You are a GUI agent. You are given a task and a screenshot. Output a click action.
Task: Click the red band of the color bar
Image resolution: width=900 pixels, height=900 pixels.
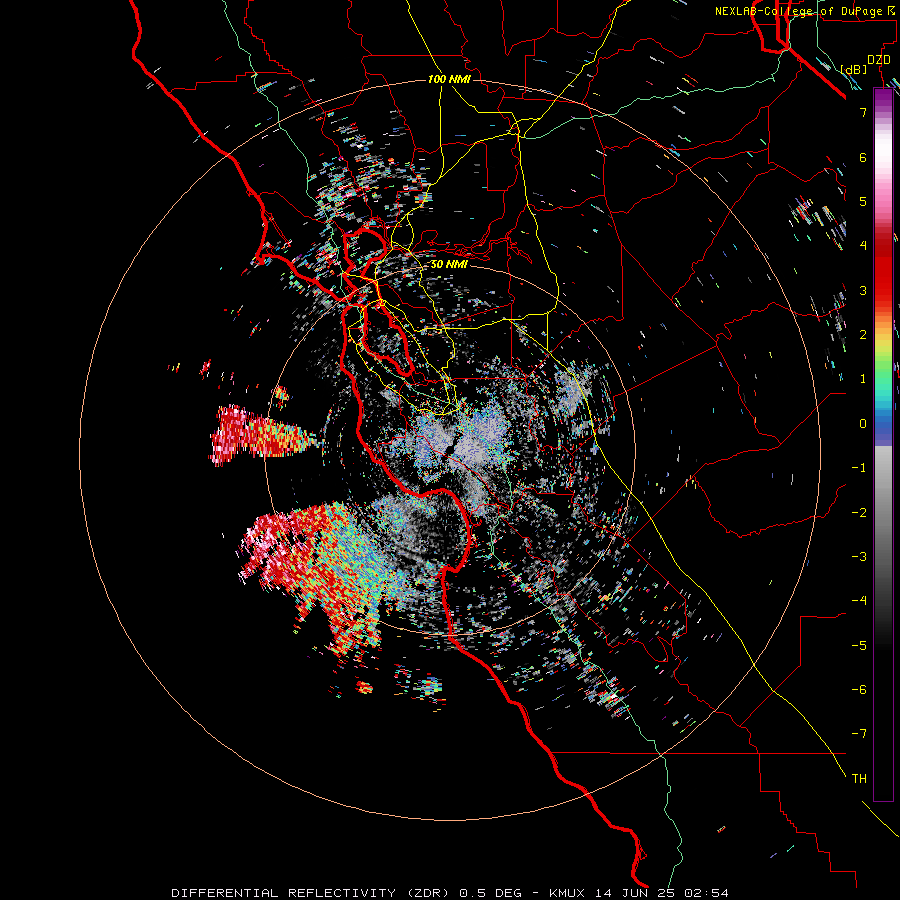pos(883,270)
